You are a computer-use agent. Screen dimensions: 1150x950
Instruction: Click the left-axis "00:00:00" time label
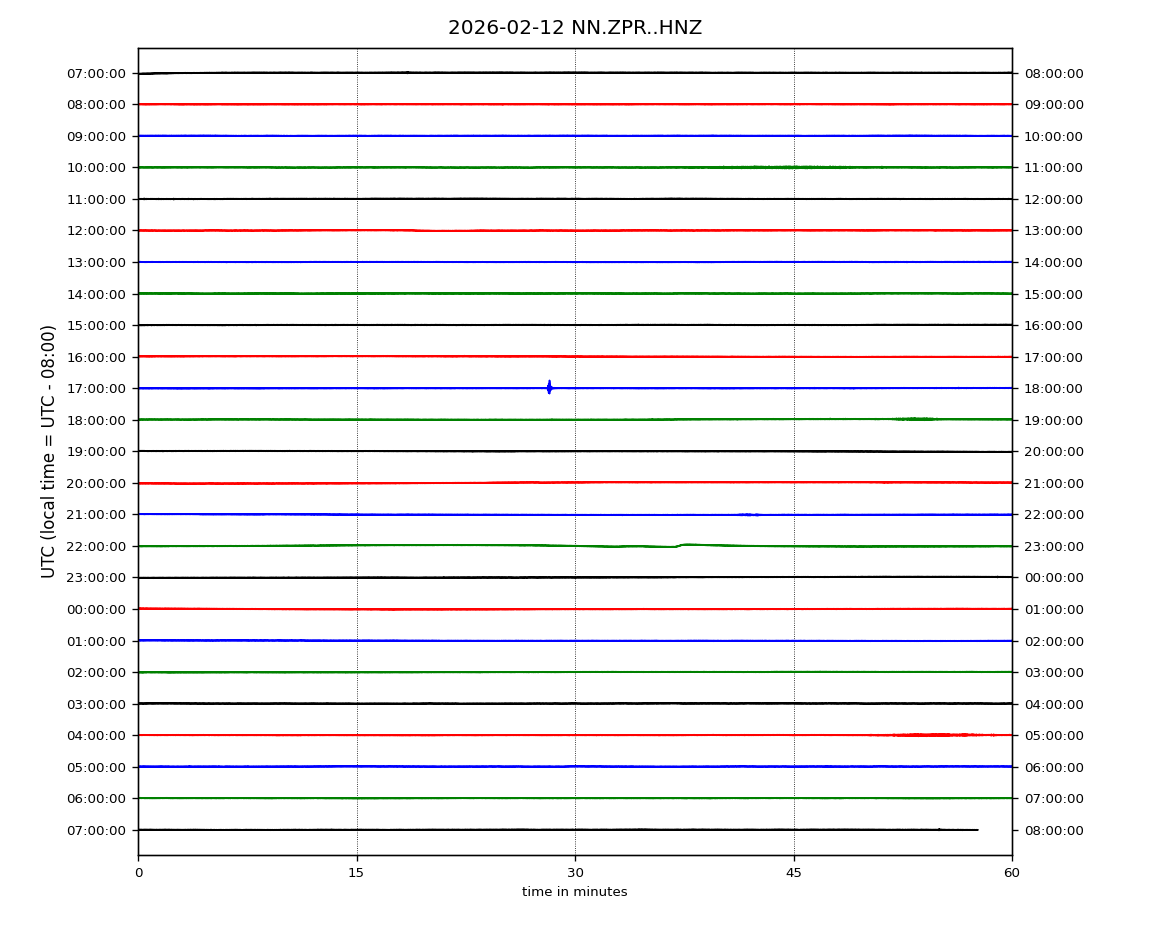(x=97, y=609)
